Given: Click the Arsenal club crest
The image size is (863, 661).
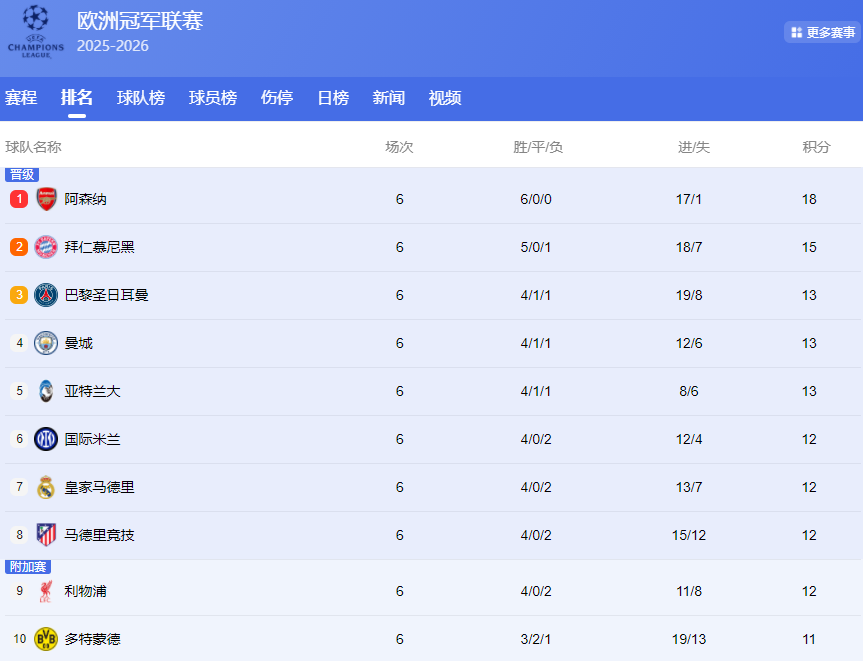Looking at the screenshot, I should pos(46,199).
